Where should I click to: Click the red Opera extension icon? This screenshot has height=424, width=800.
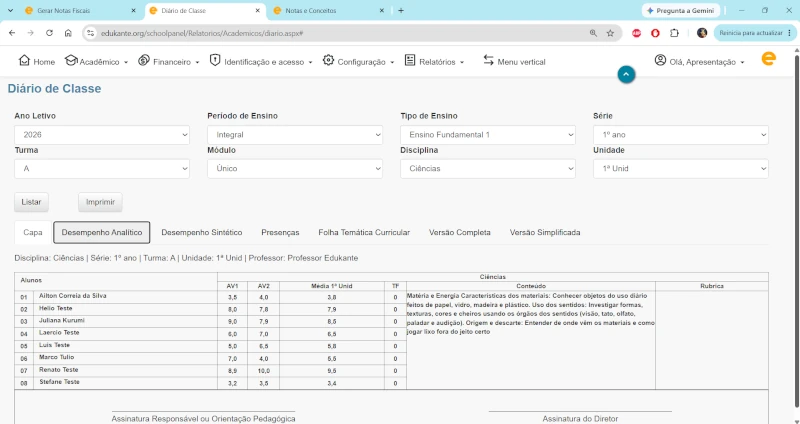click(x=655, y=33)
